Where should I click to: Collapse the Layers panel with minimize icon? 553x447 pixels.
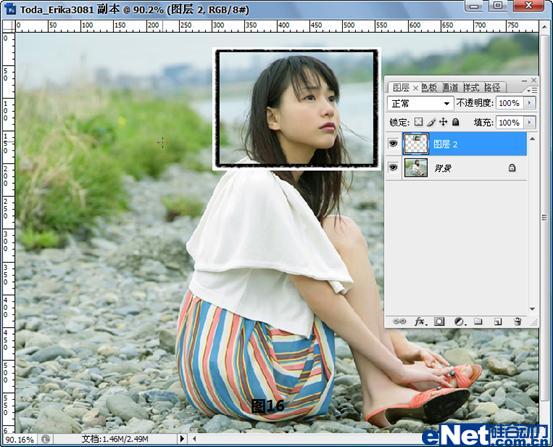(x=524, y=80)
